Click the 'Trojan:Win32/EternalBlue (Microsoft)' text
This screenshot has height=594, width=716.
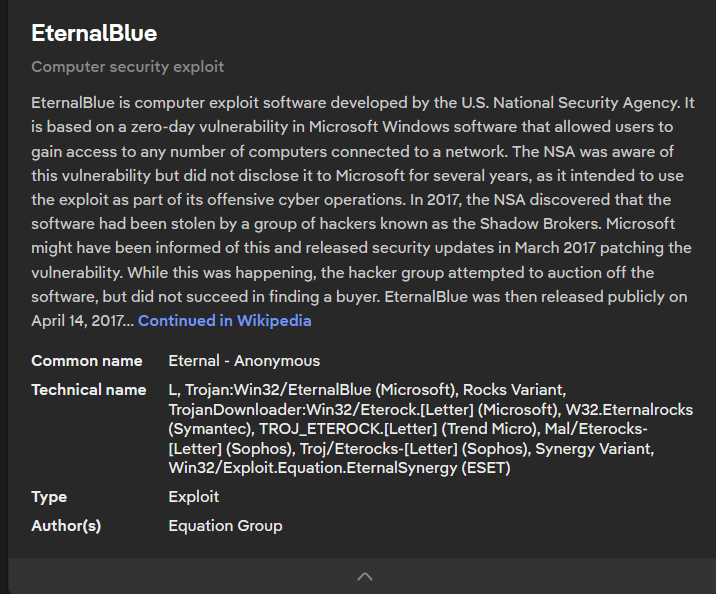click(320, 390)
